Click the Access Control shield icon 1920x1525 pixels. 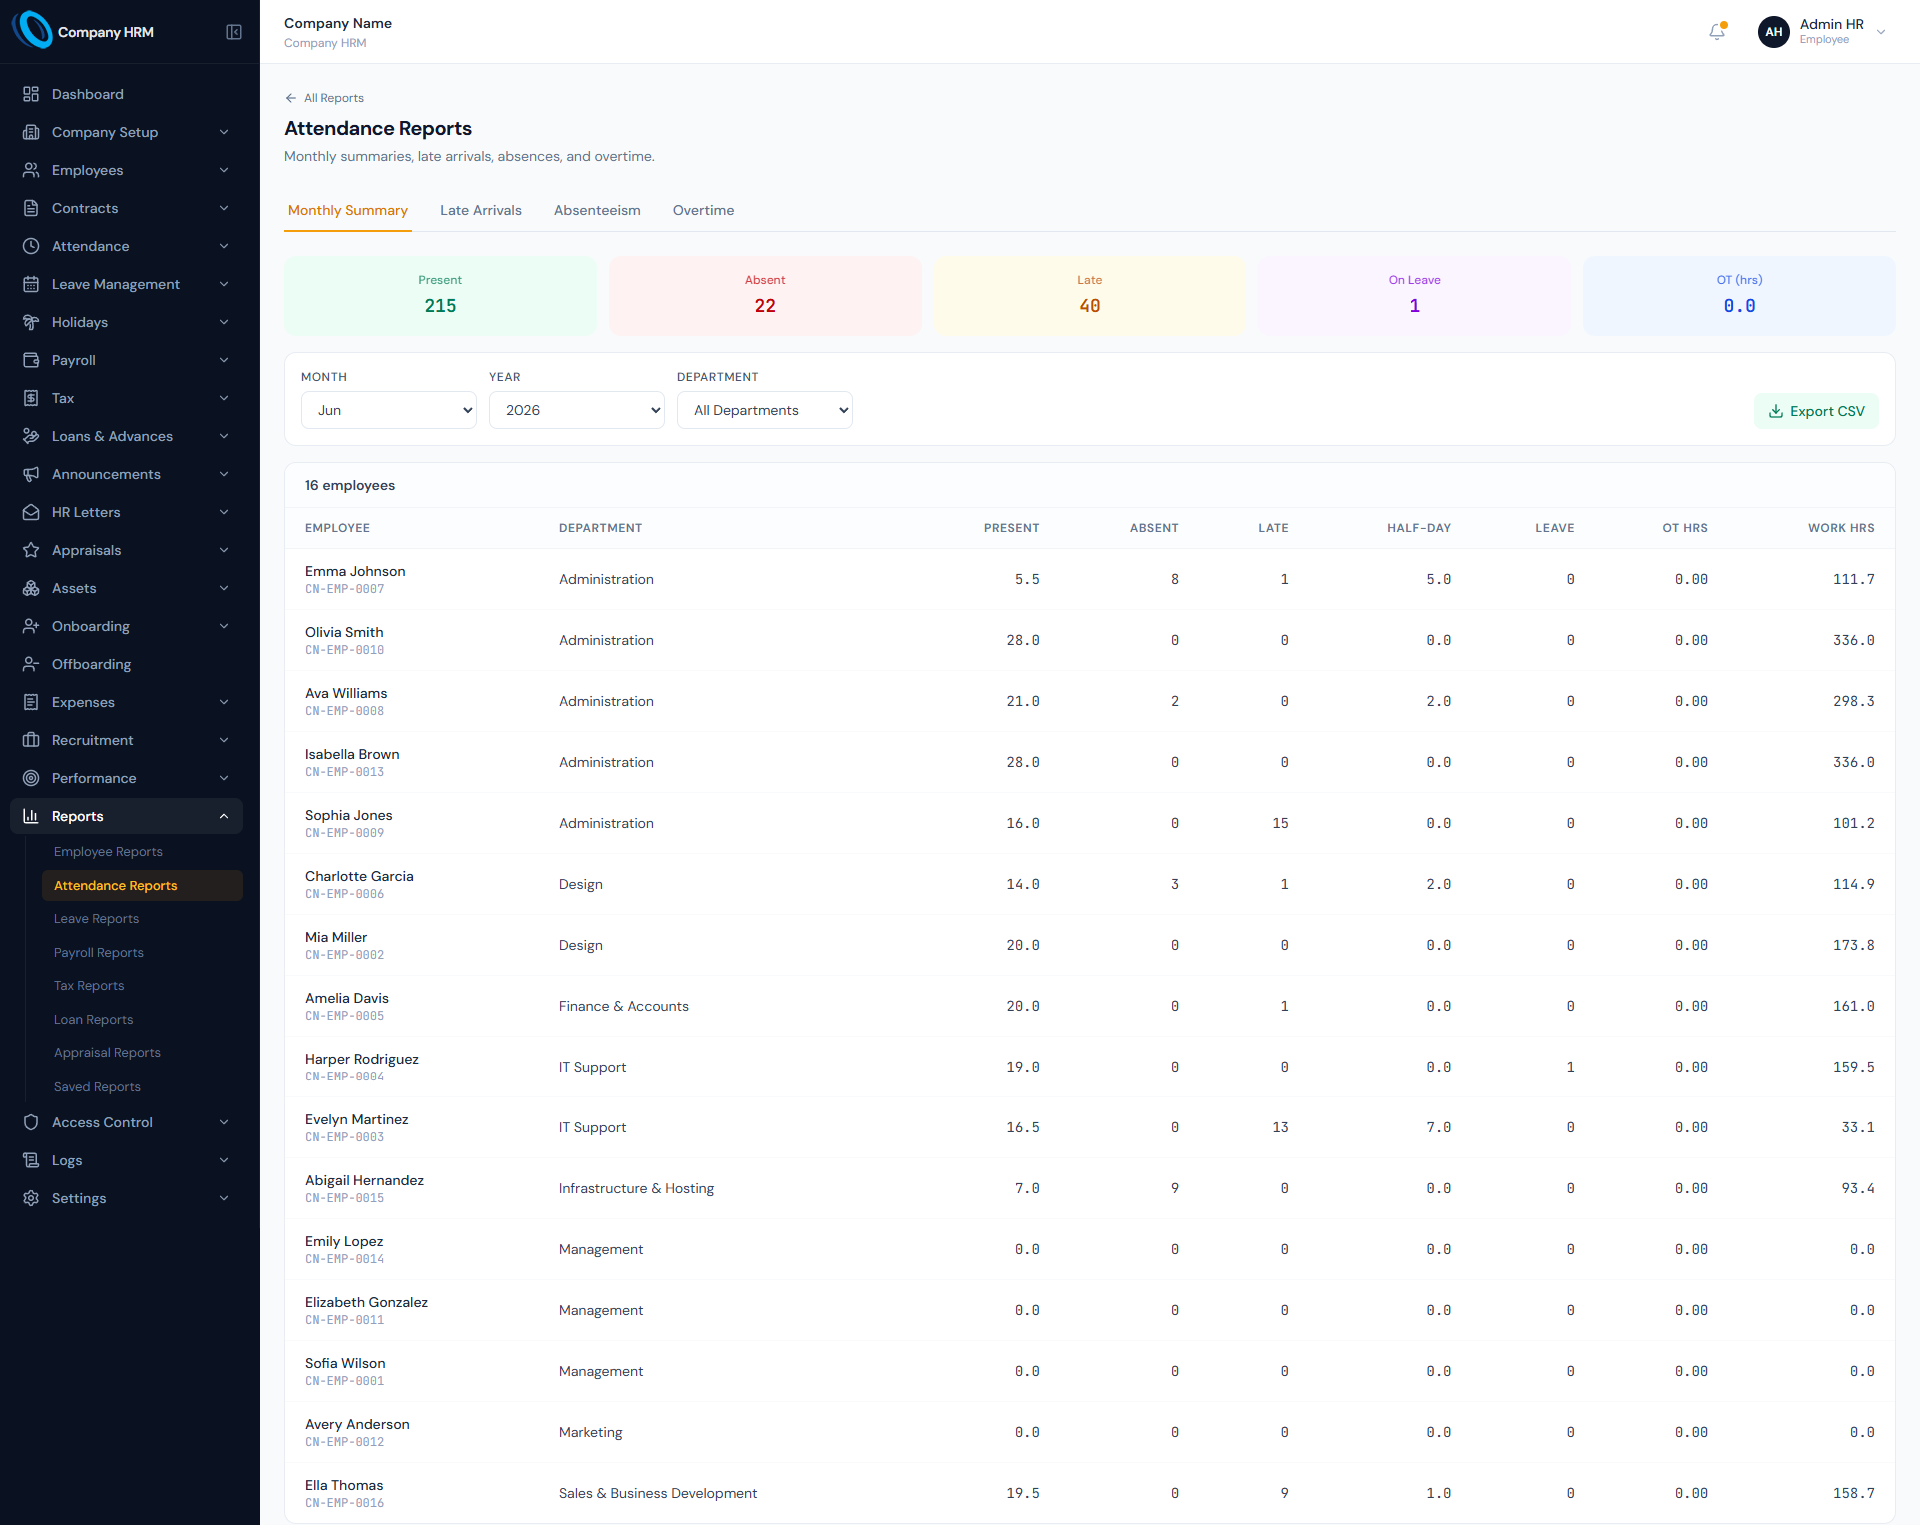31,1122
